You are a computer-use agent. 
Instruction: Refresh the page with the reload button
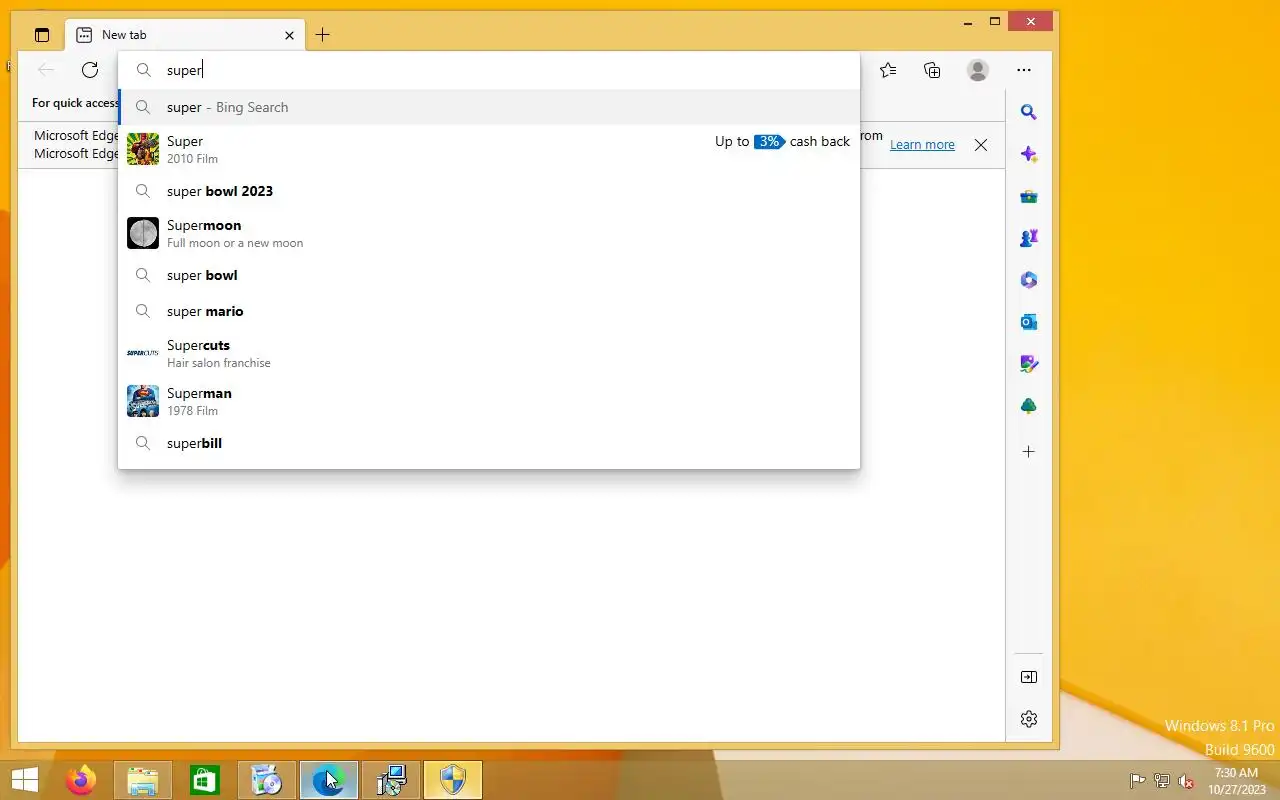pyautogui.click(x=90, y=70)
